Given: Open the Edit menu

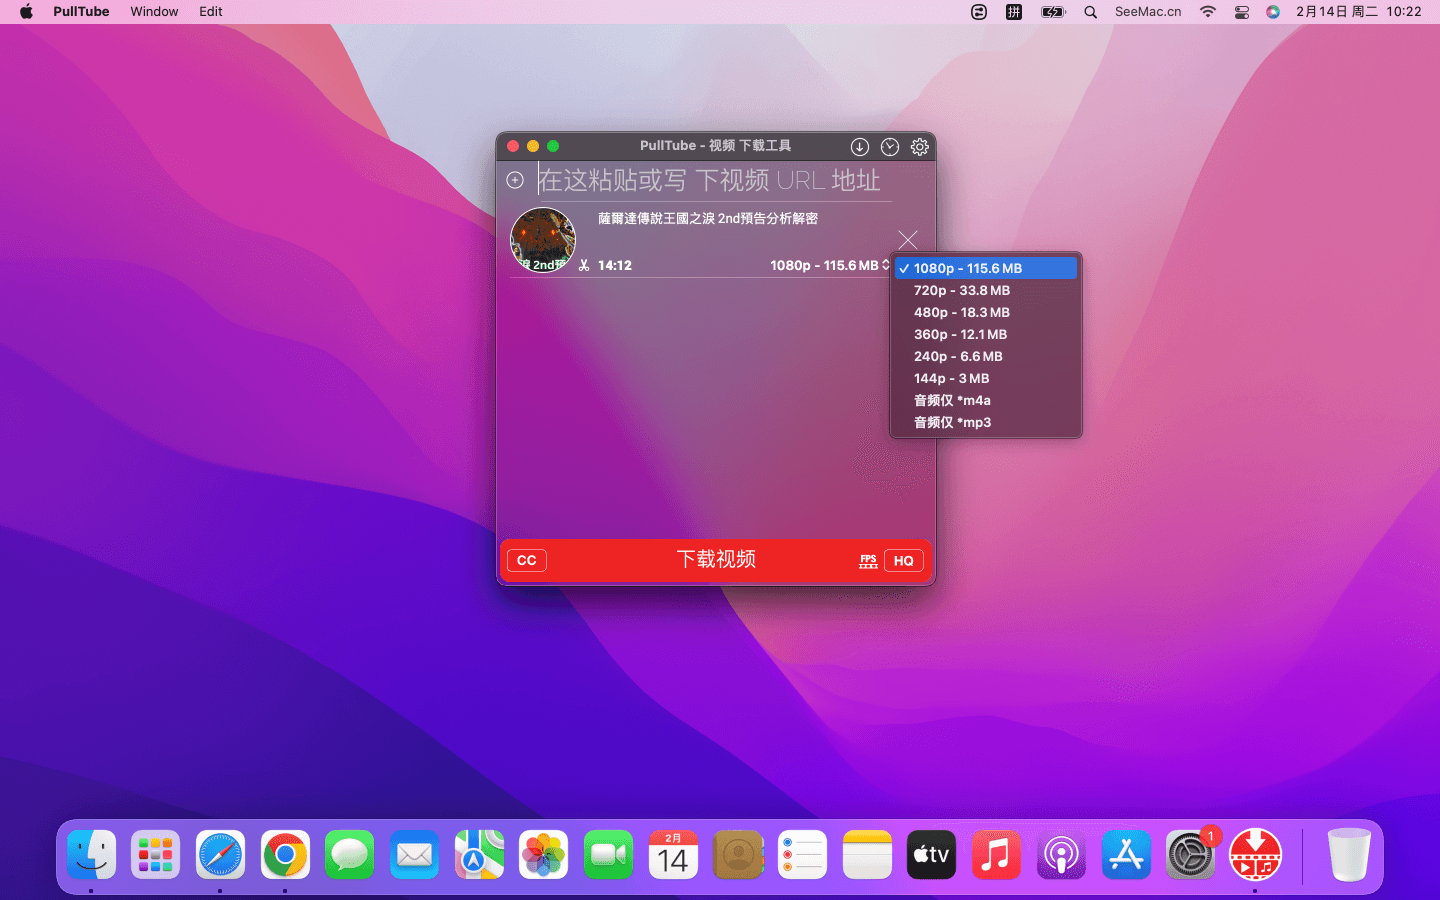Looking at the screenshot, I should pyautogui.click(x=211, y=12).
